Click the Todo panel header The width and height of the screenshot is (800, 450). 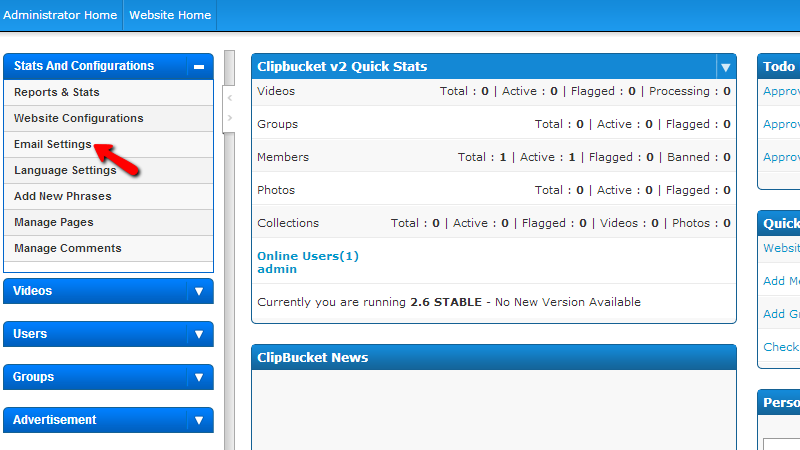coord(779,66)
